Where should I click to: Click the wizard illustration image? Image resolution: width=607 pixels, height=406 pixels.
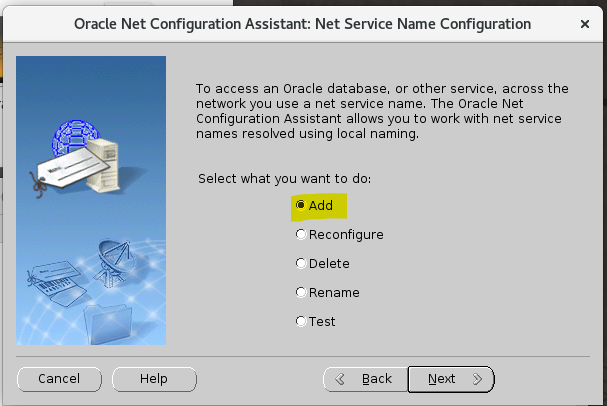coord(91,200)
